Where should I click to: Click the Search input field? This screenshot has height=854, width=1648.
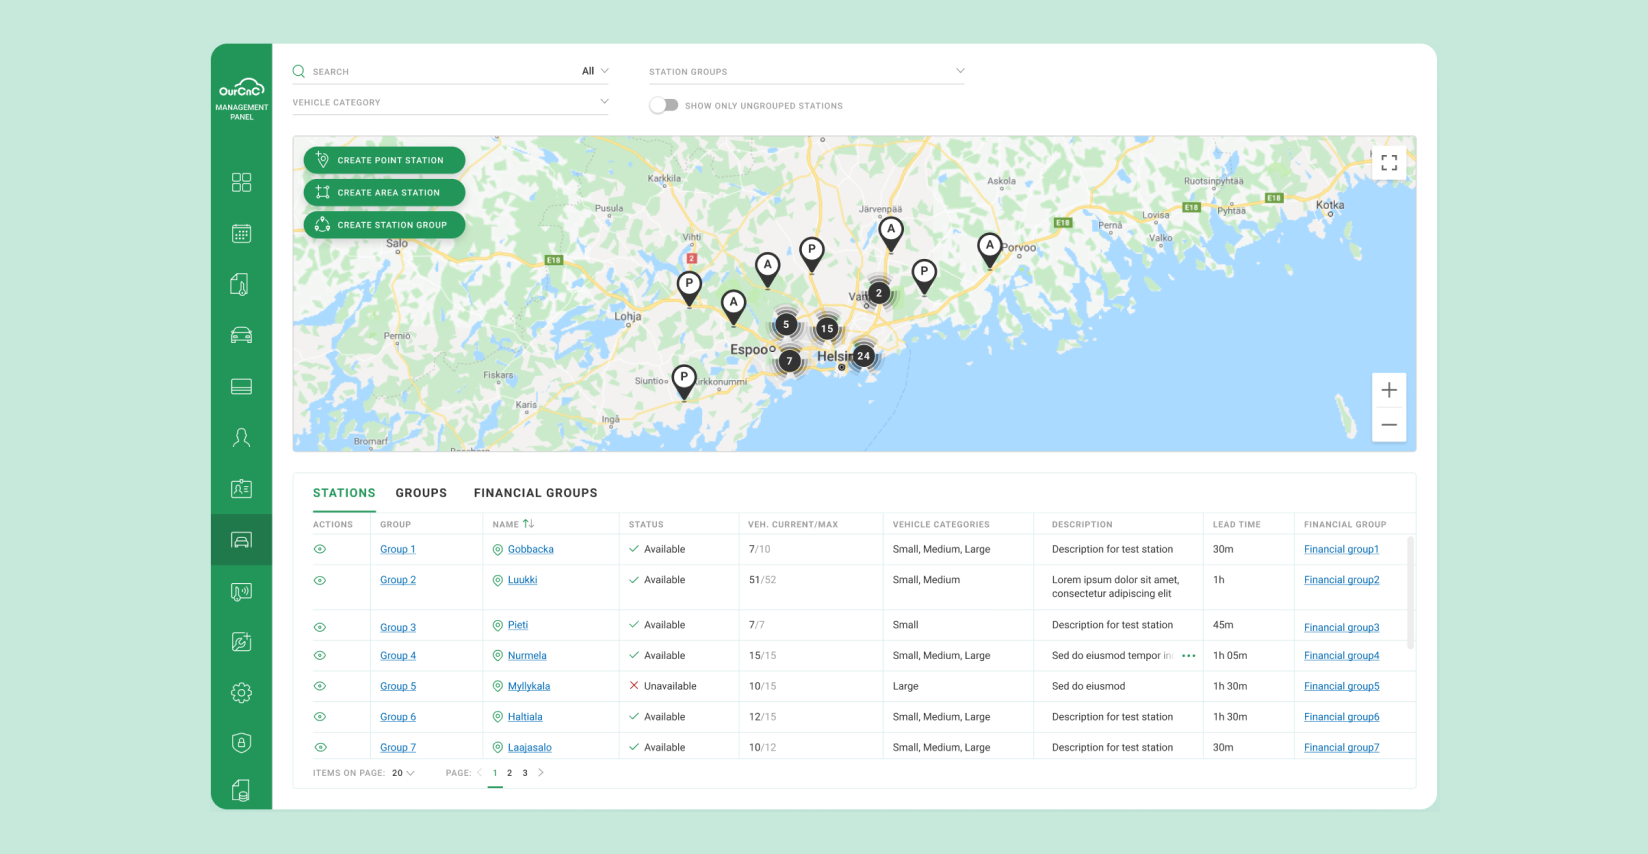coord(440,72)
